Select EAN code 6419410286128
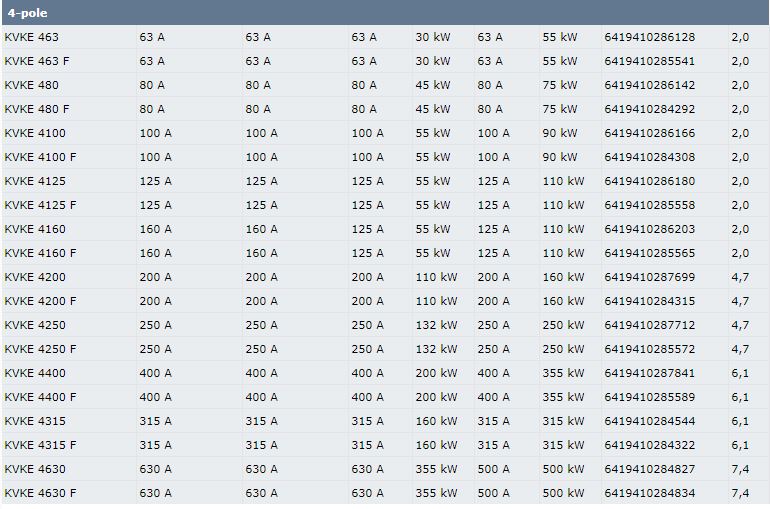Viewport: 770px width, 509px height. [x=650, y=37]
